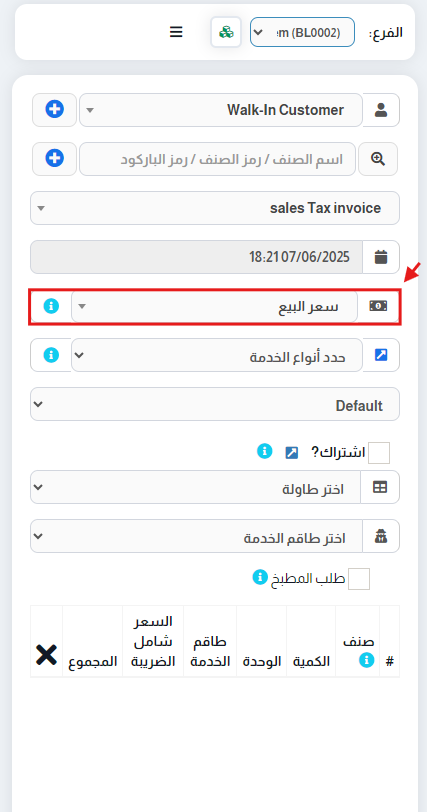Click the date field 18:21 07/06/2025
The width and height of the screenshot is (427, 812).
point(197,257)
